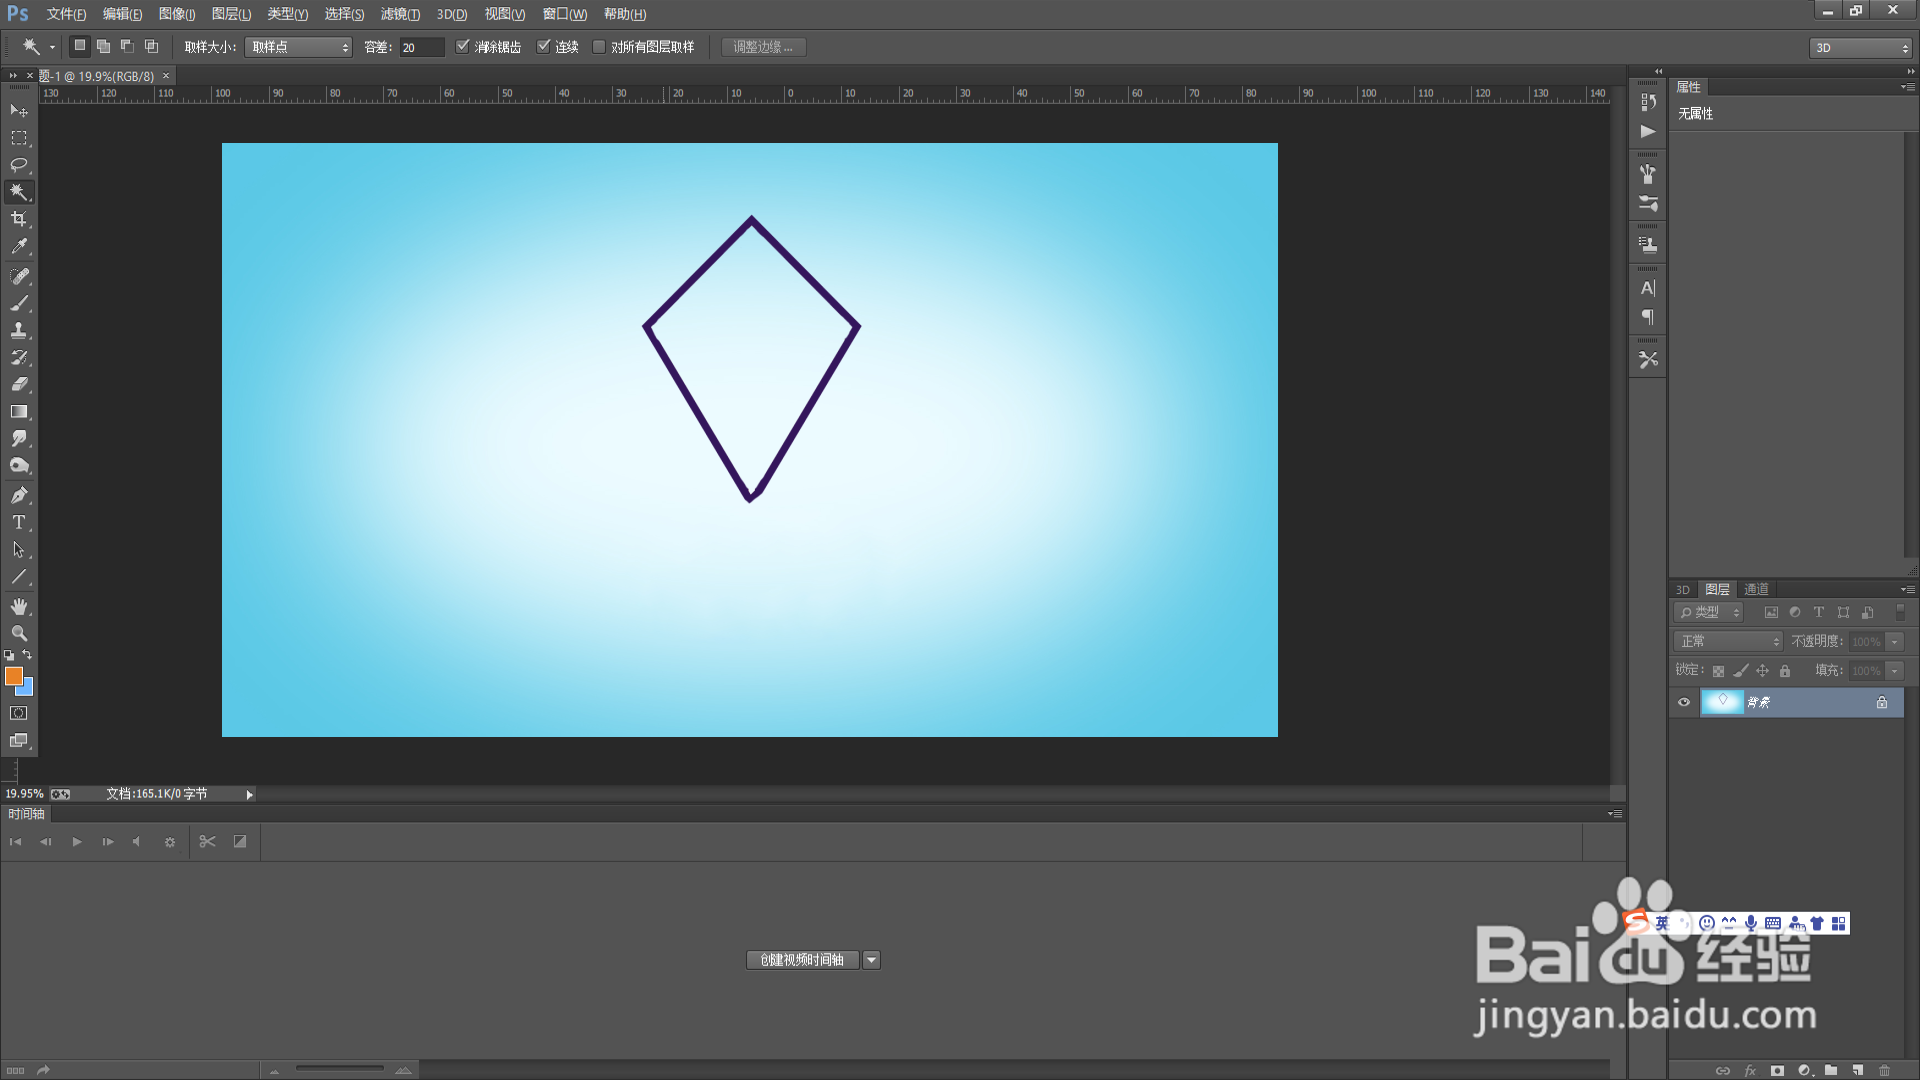1920x1080 pixels.
Task: Open the 滤镜 menu
Action: [399, 14]
